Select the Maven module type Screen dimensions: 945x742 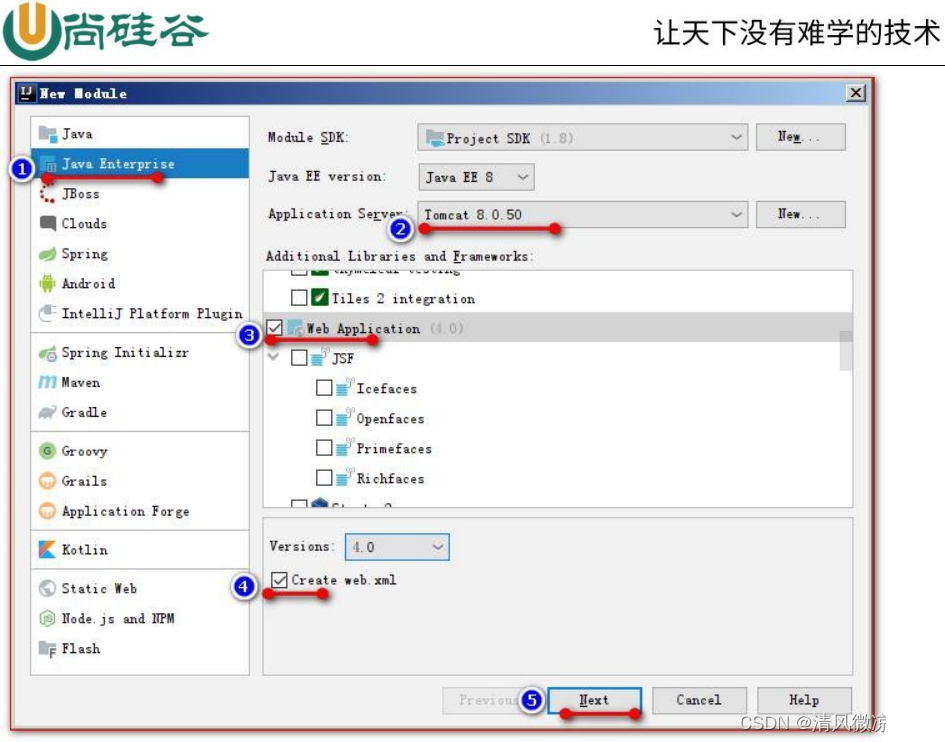[x=140, y=382]
